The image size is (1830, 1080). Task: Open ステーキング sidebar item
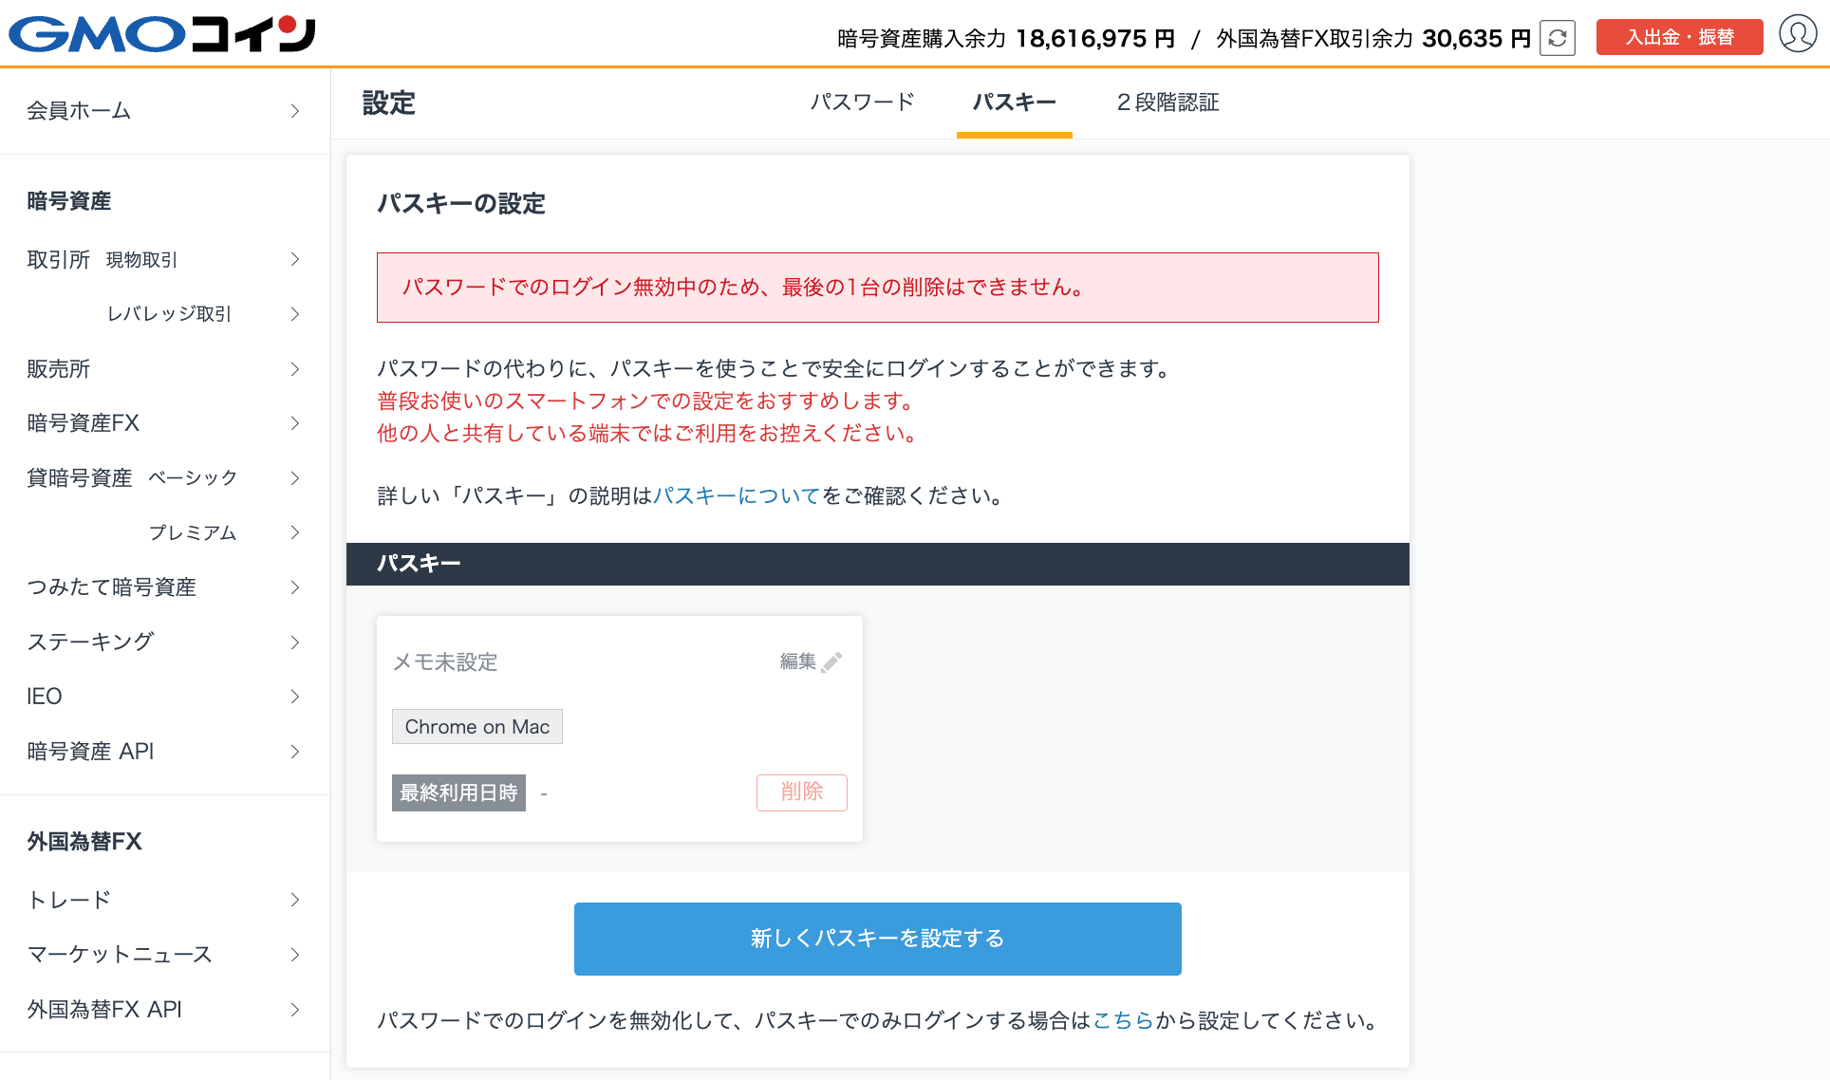coord(164,641)
